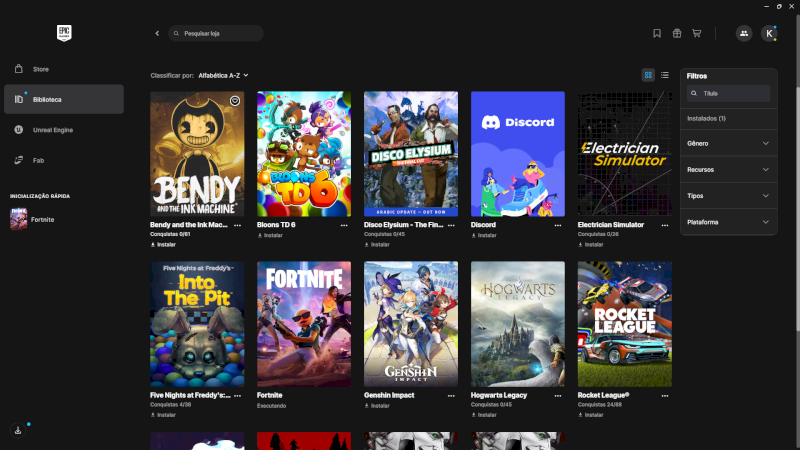Open the Biblioteca section

click(64, 99)
